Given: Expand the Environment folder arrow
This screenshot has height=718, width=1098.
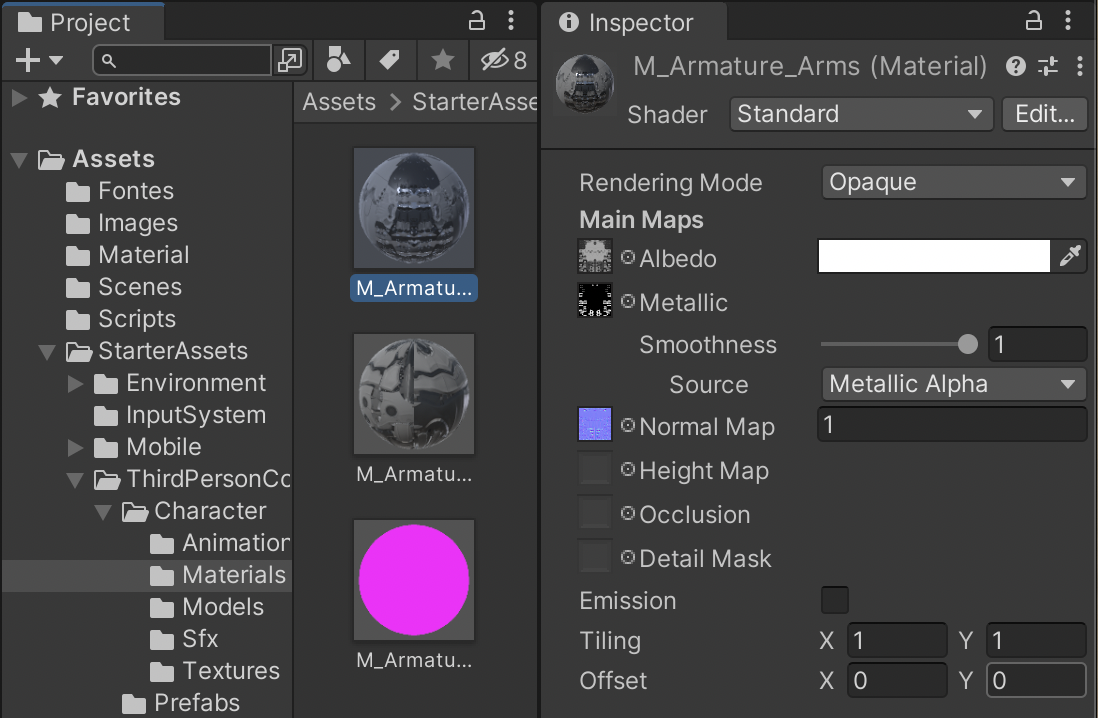Looking at the screenshot, I should point(76,383).
